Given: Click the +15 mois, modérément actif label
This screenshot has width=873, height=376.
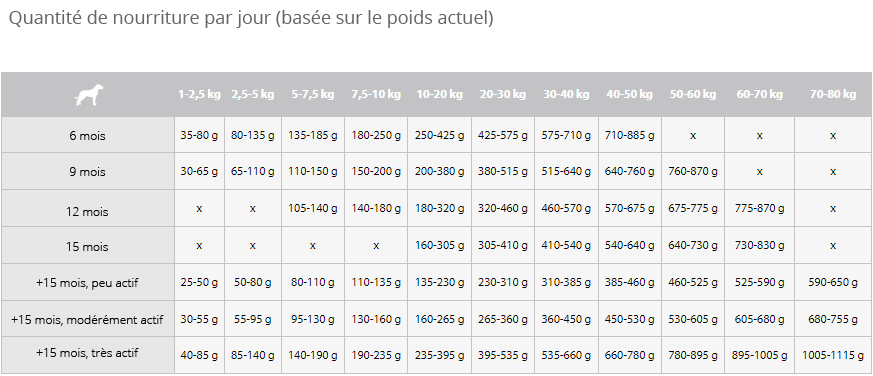Looking at the screenshot, I should (x=87, y=320).
